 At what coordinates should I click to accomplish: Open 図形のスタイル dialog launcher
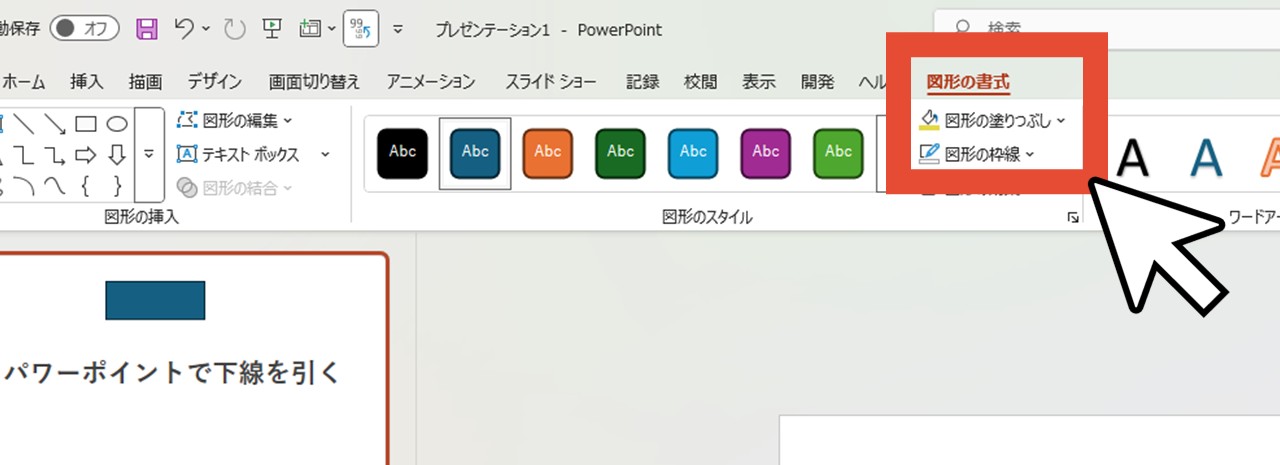(1073, 217)
